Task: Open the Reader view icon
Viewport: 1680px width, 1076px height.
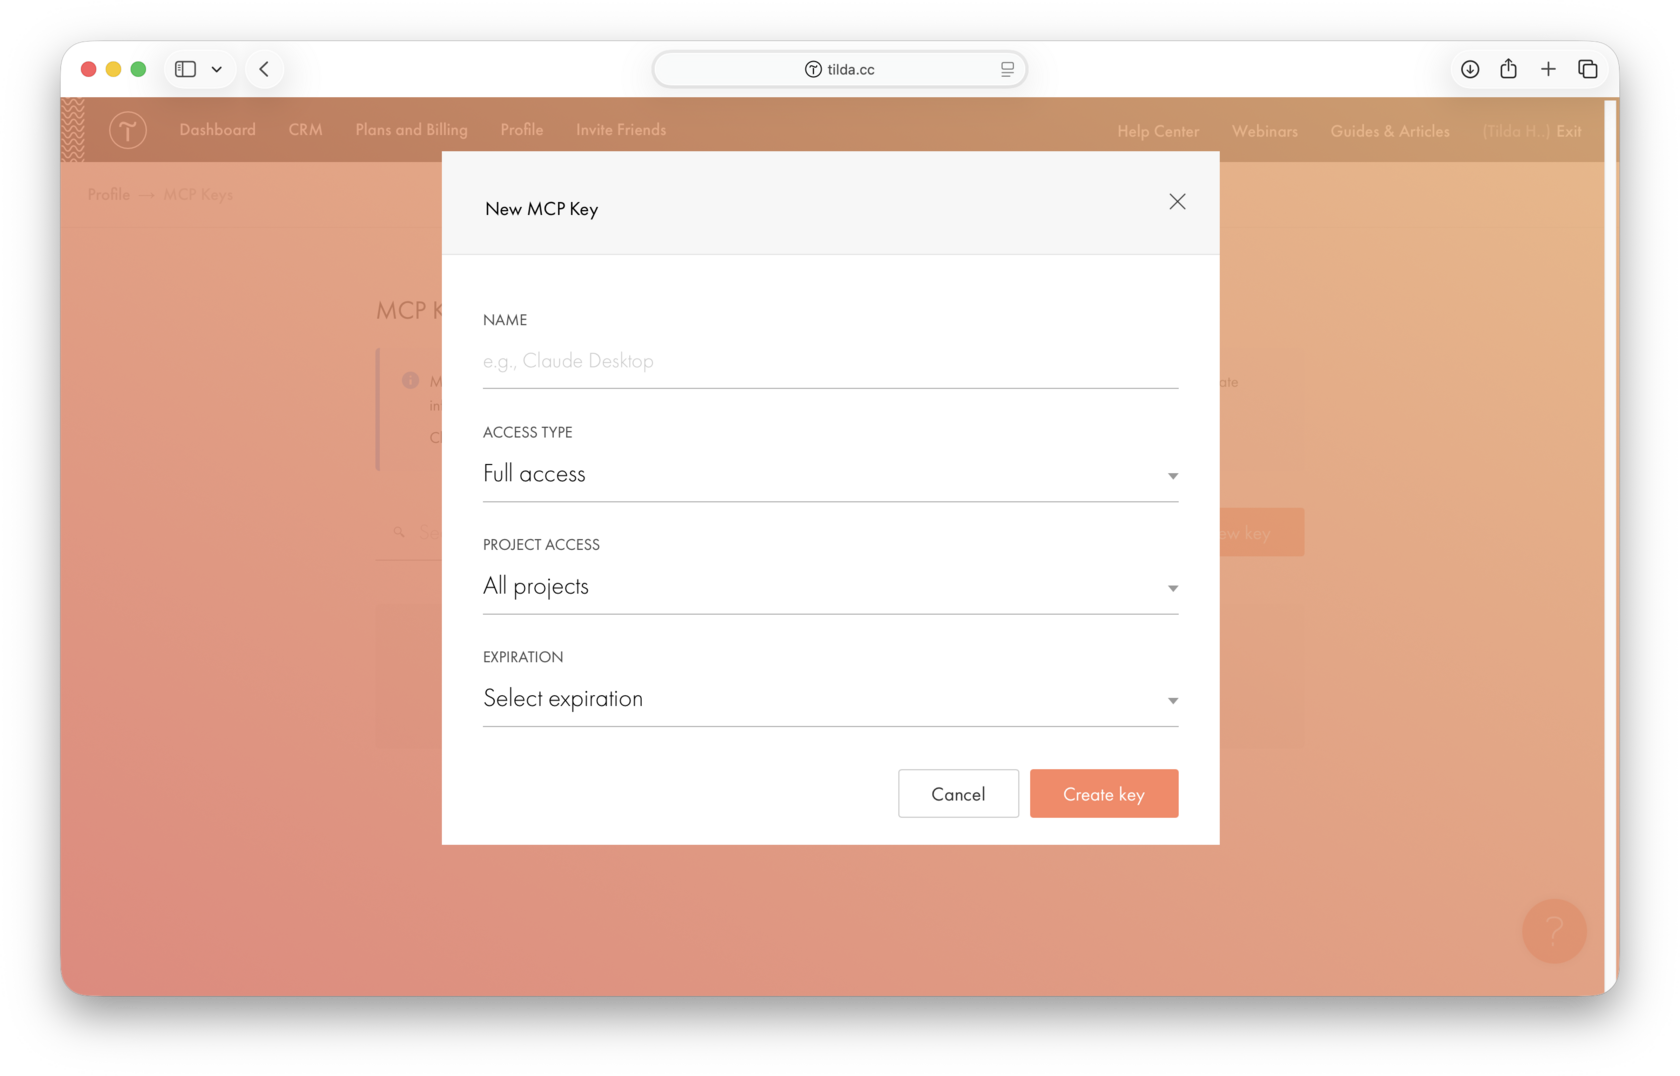Action: [1007, 69]
